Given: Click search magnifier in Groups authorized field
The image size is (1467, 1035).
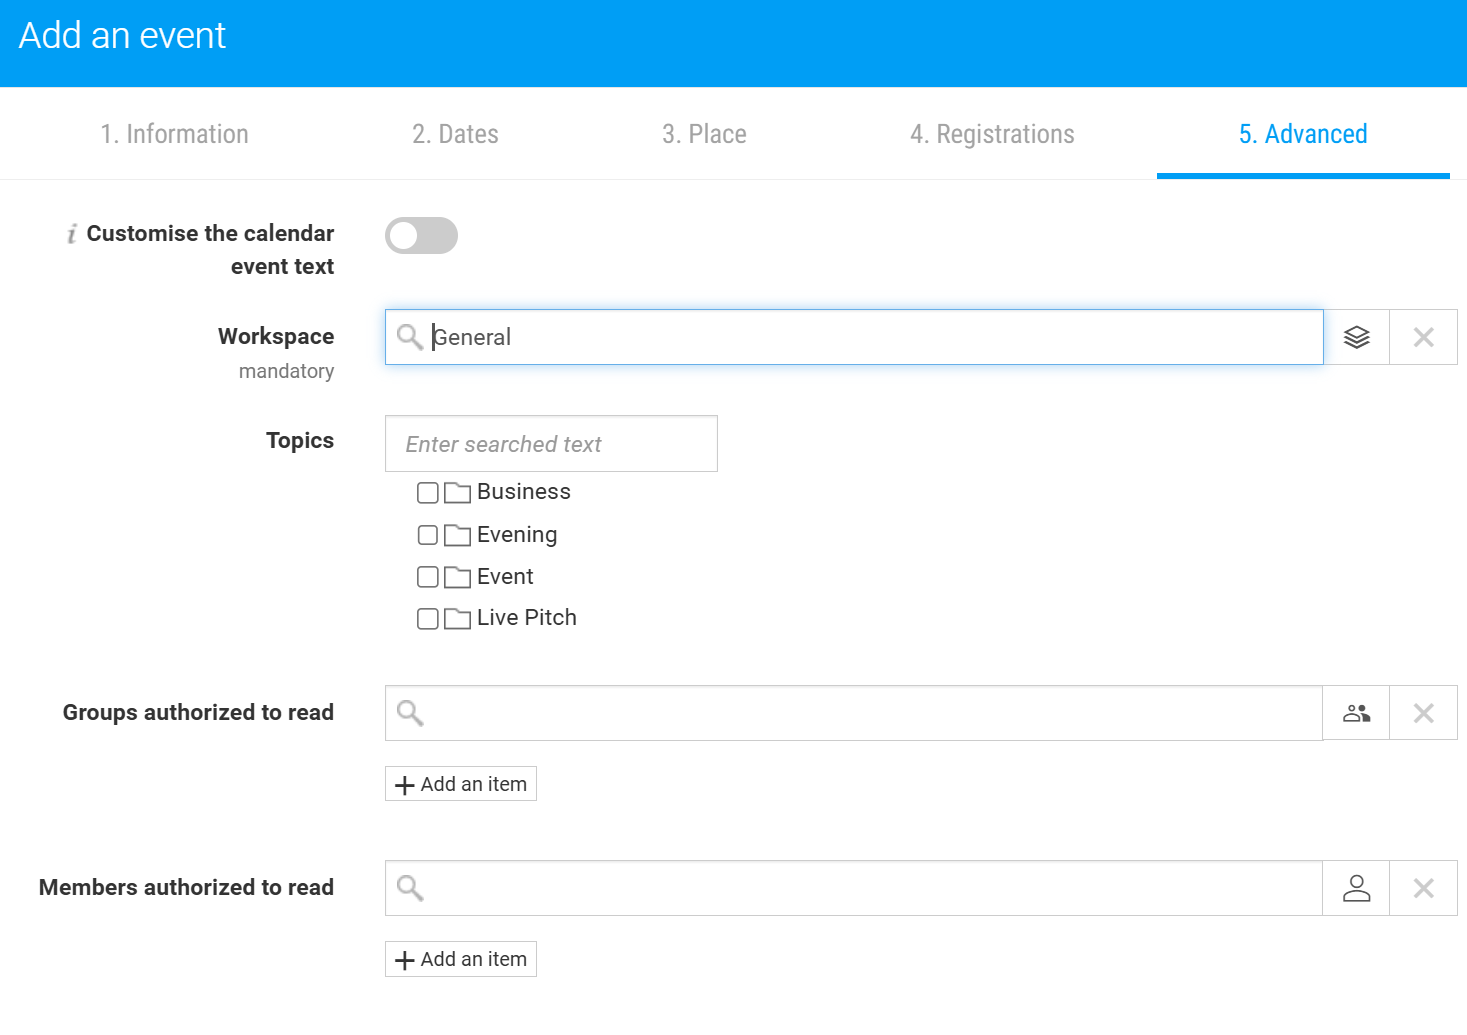Looking at the screenshot, I should click(x=410, y=713).
